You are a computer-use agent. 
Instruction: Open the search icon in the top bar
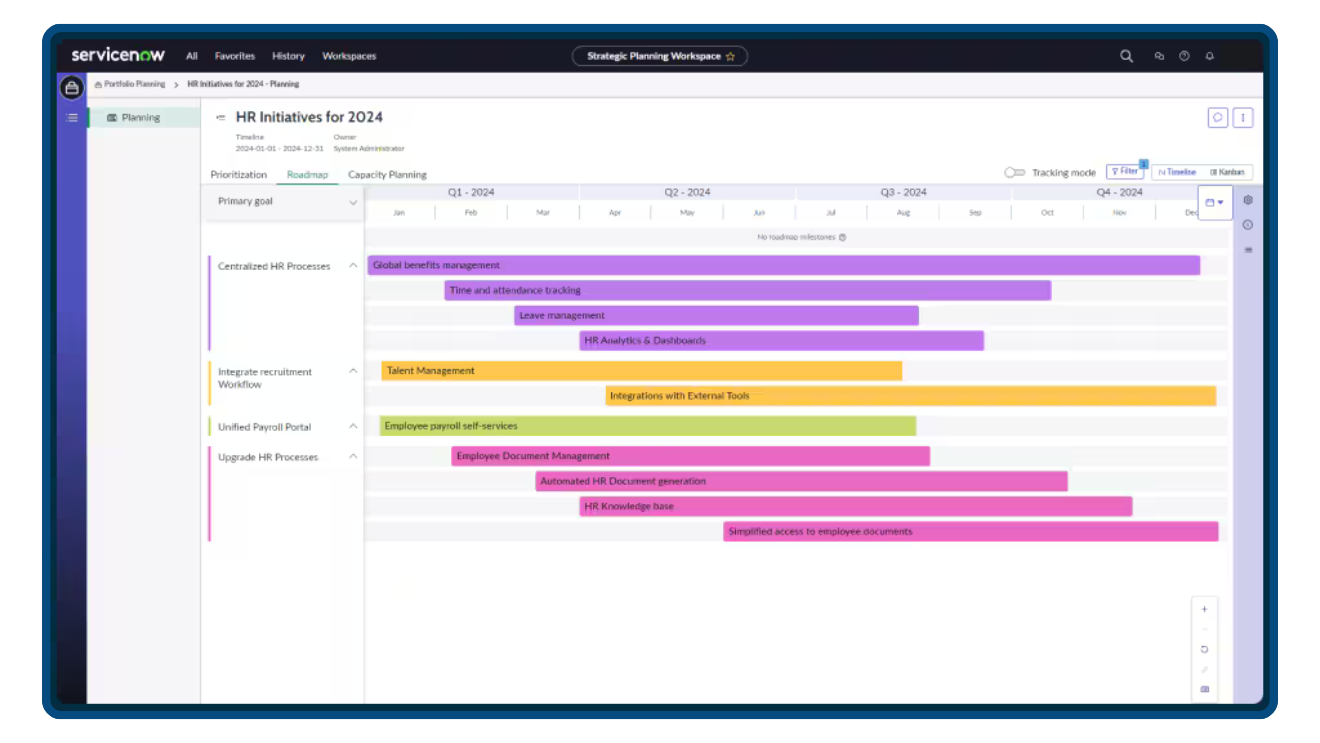click(1126, 56)
